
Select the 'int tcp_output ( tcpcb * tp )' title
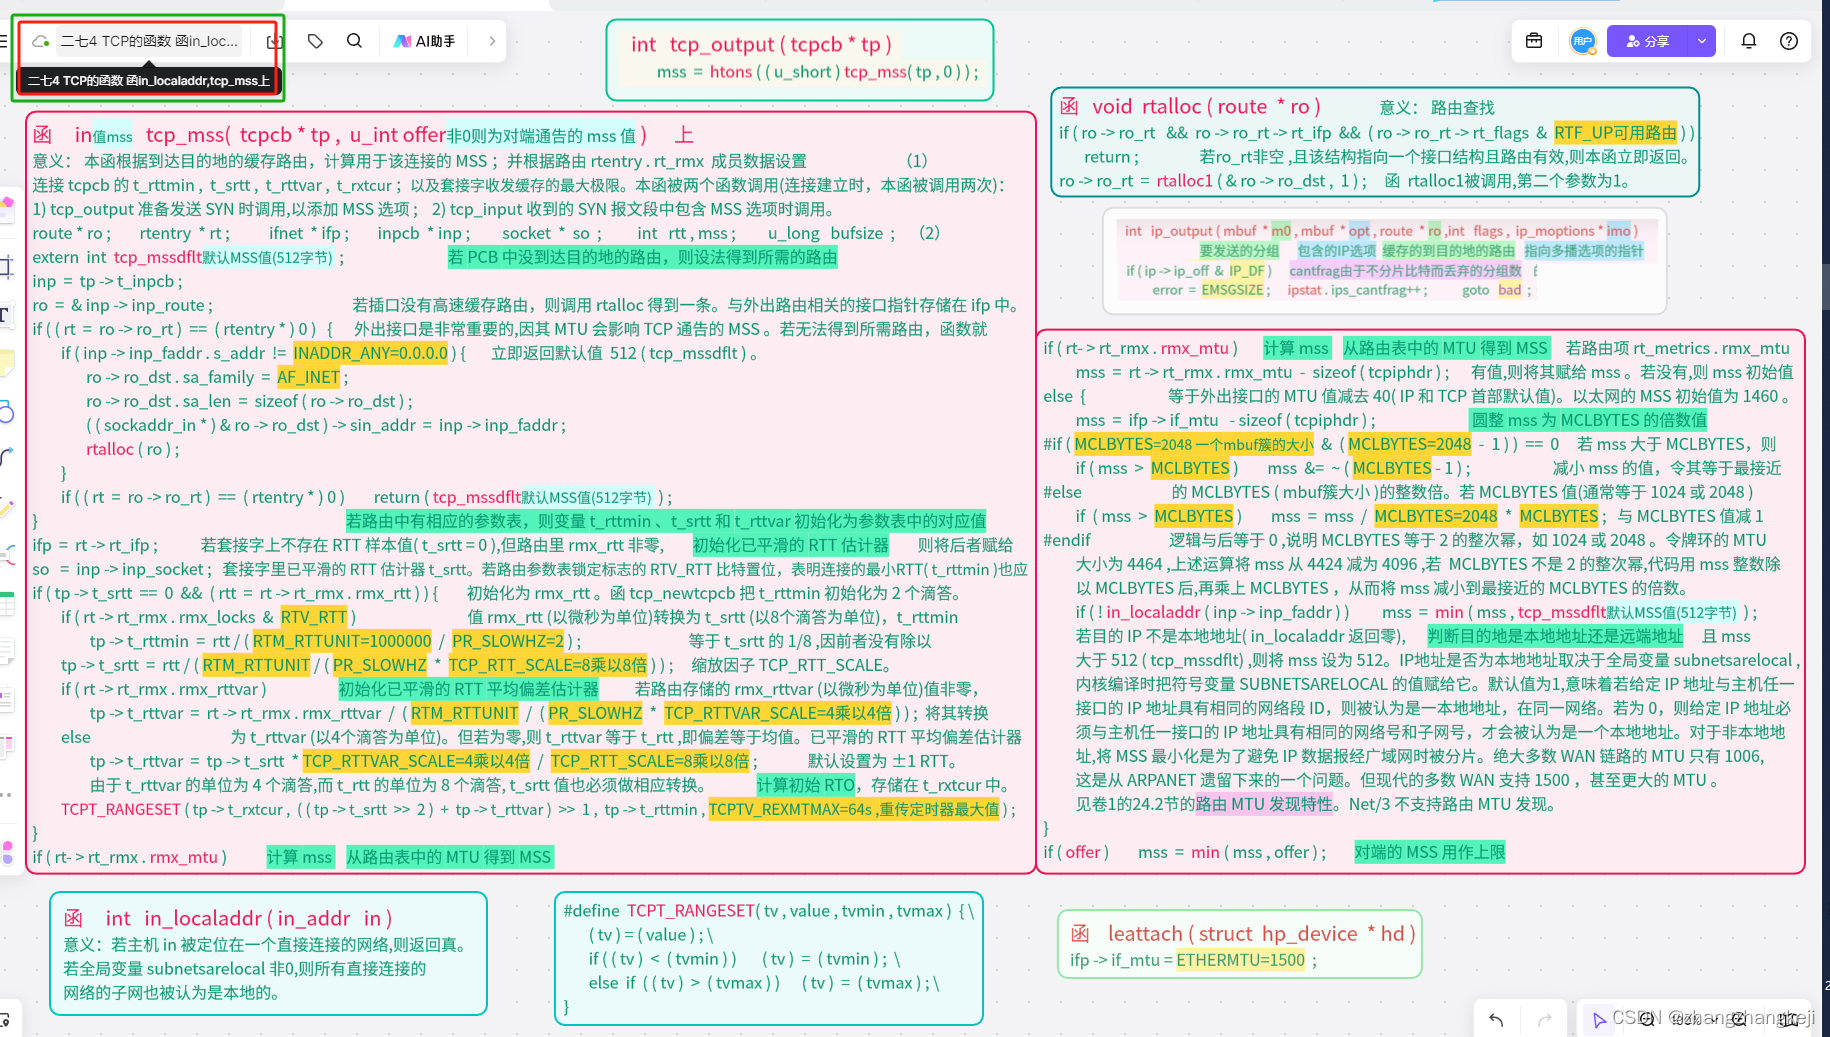click(761, 44)
